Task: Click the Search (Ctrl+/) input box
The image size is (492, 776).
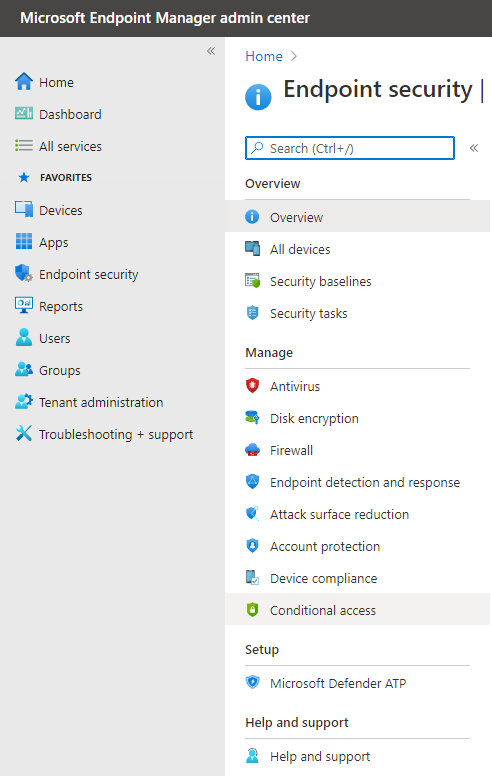Action: point(350,148)
